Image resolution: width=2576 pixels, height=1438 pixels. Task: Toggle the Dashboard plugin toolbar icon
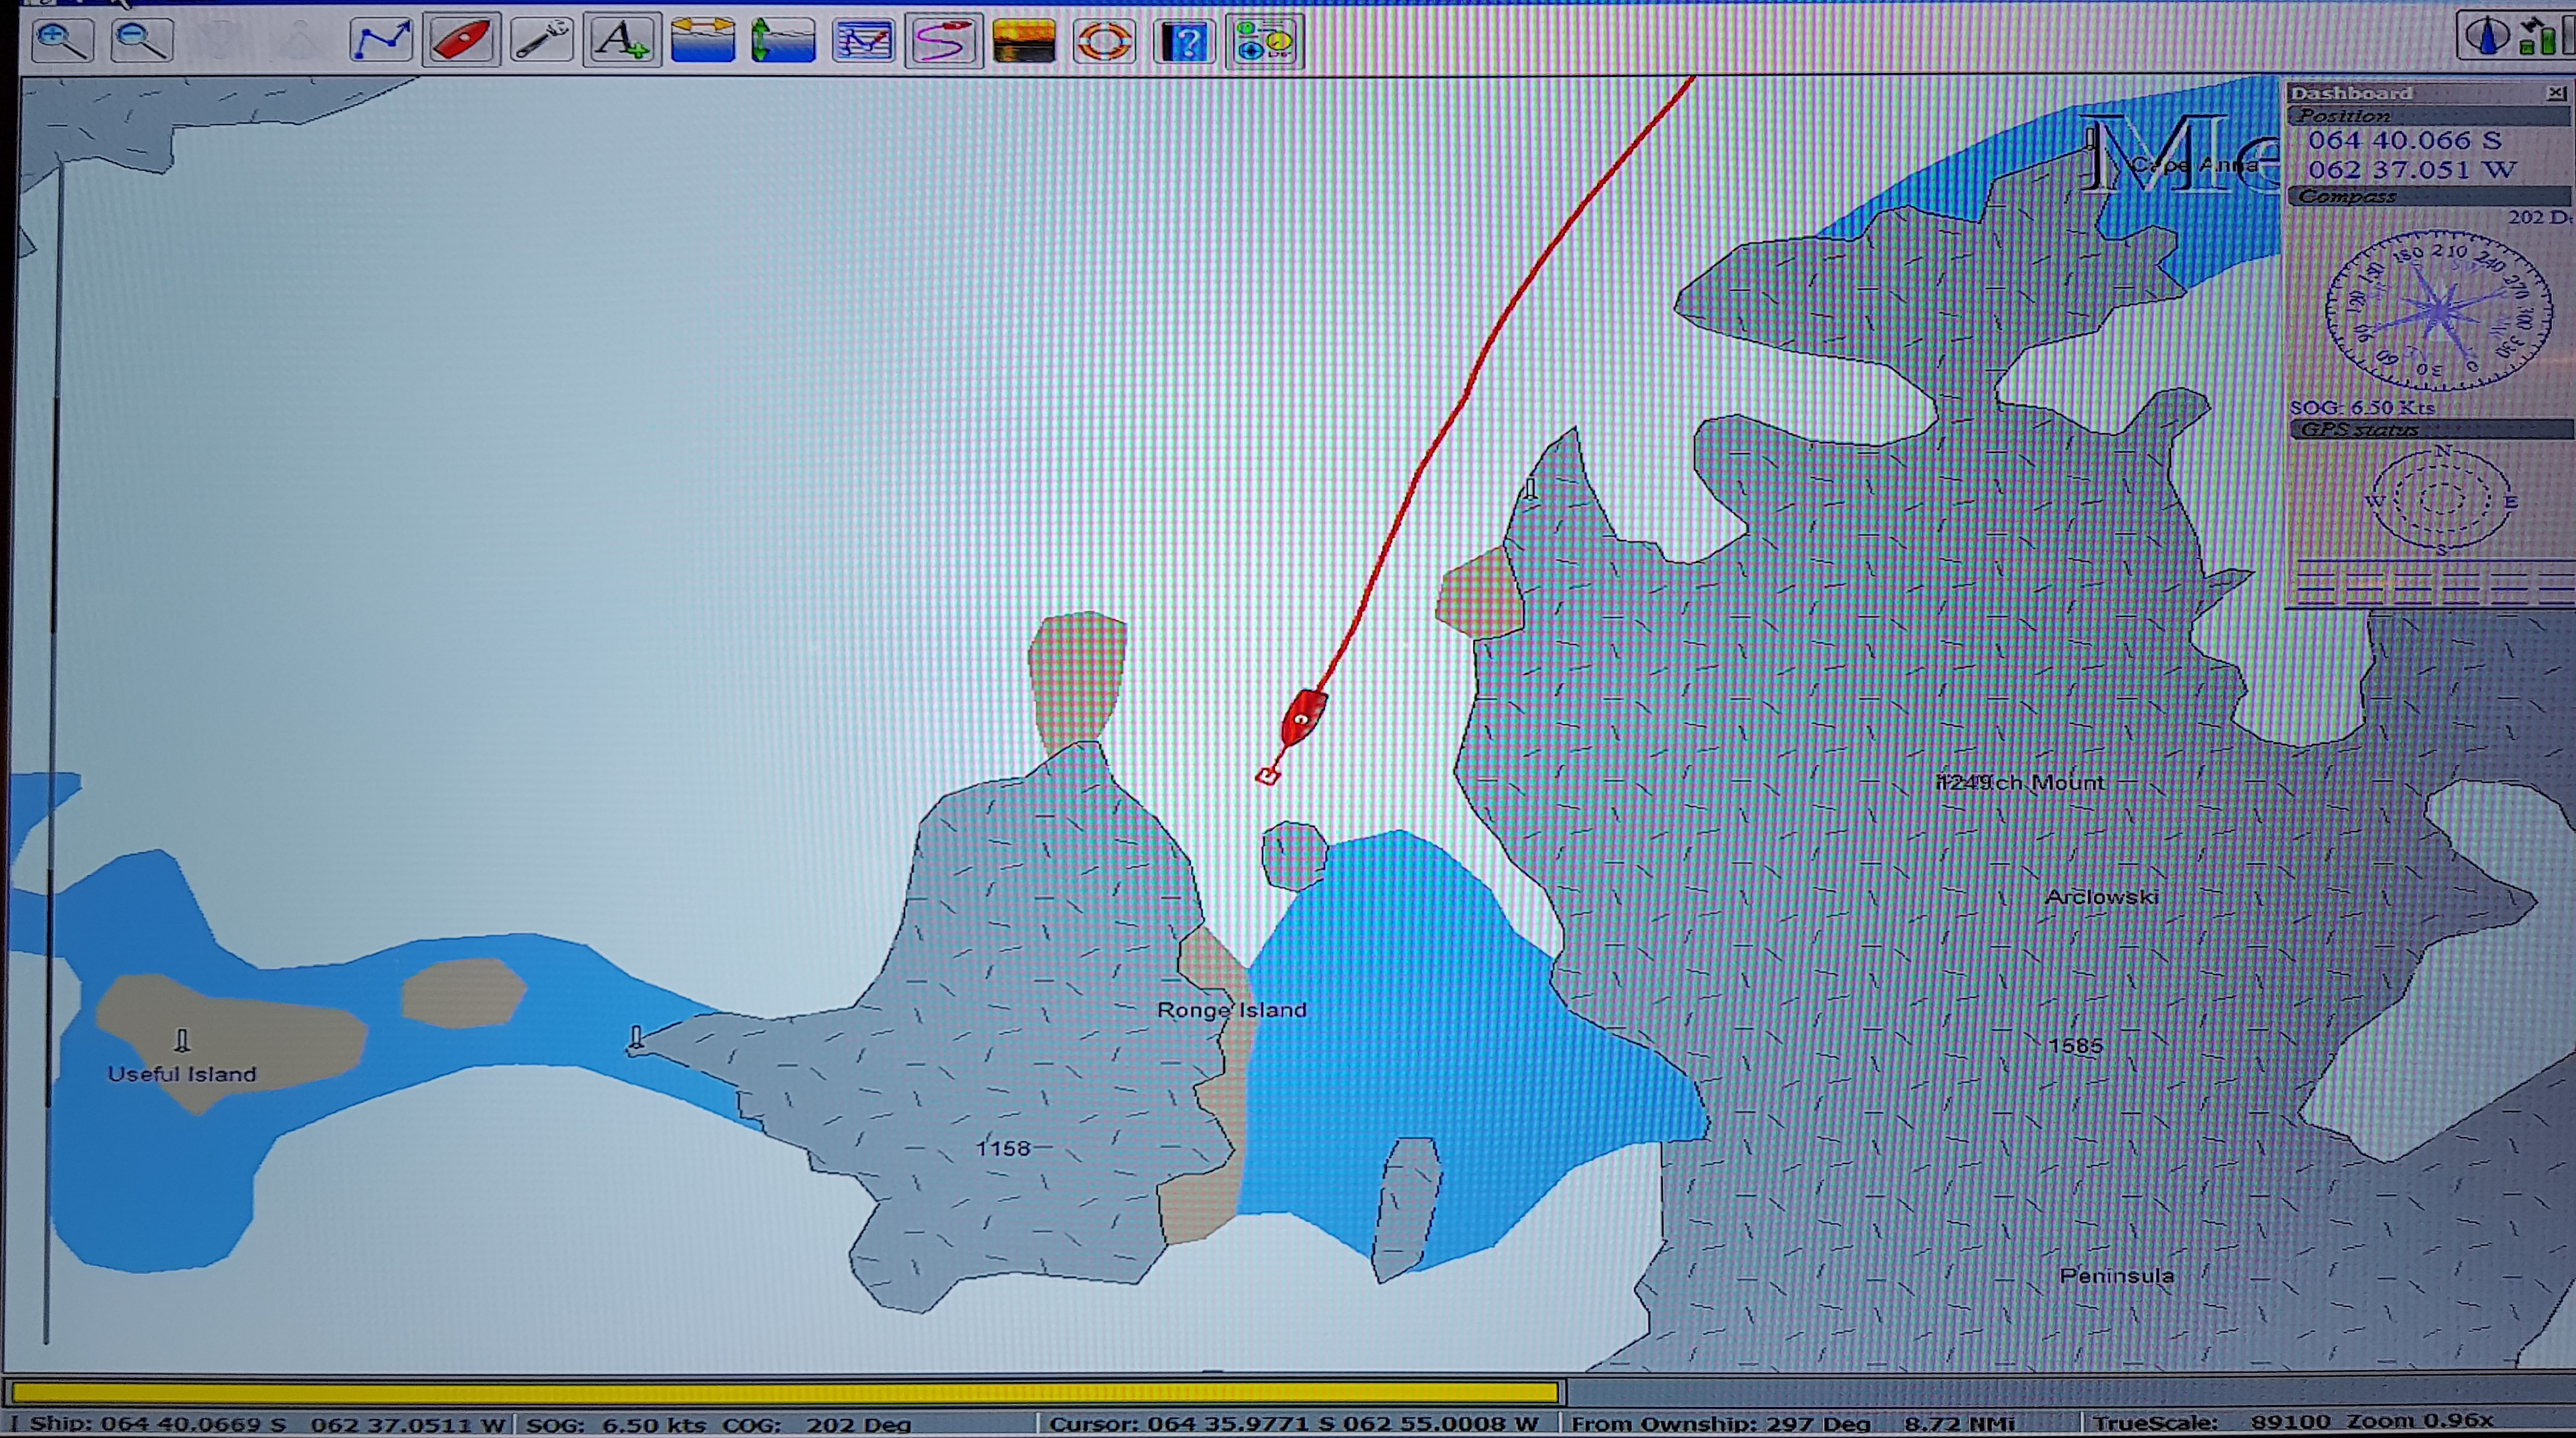1265,41
